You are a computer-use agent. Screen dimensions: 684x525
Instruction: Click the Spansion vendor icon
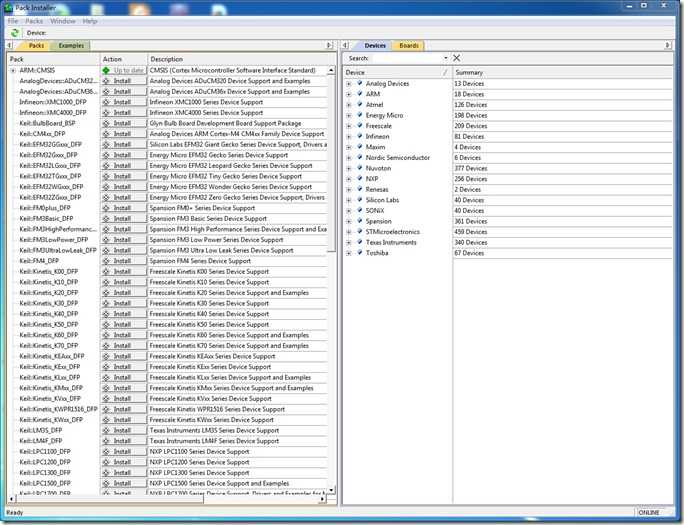(x=360, y=221)
